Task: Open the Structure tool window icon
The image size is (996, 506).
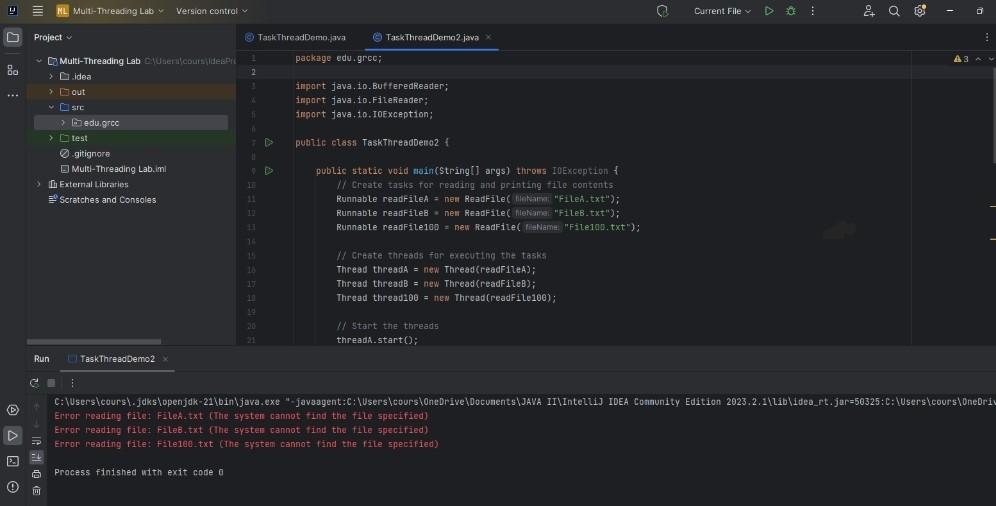Action: [13, 70]
